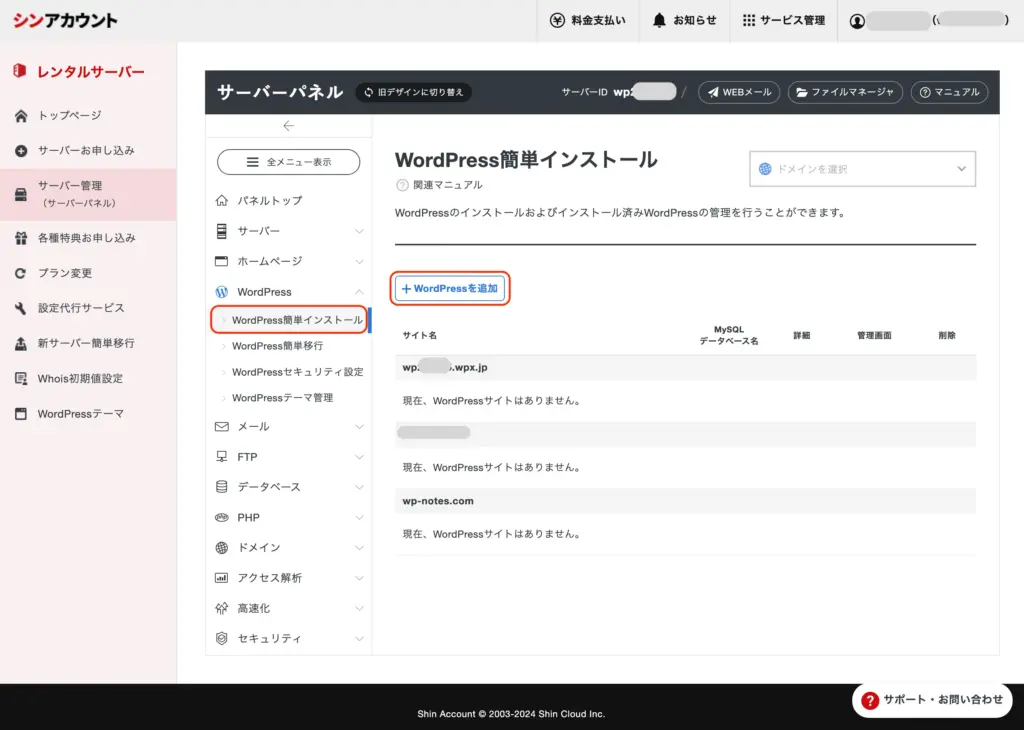Open the ドメインを選択 dropdown
Screen dimensions: 1024x730
(862, 169)
